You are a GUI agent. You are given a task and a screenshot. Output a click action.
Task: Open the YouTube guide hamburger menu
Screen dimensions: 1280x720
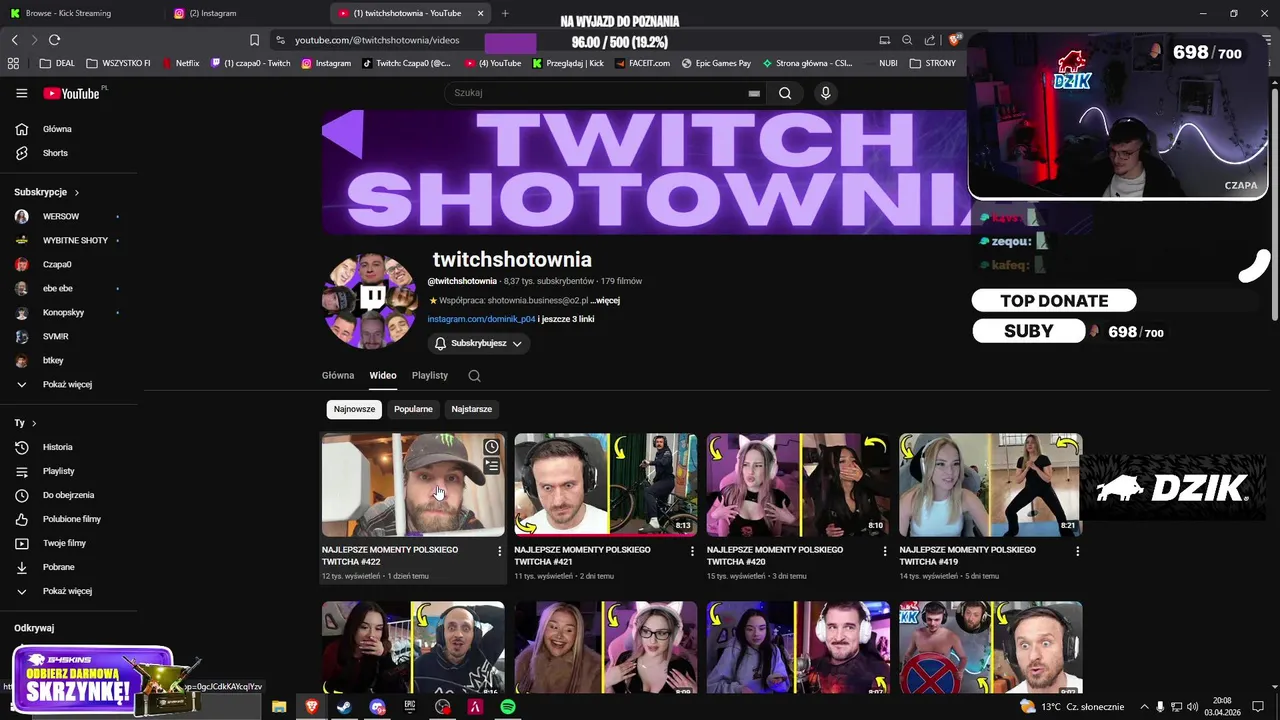click(x=21, y=93)
